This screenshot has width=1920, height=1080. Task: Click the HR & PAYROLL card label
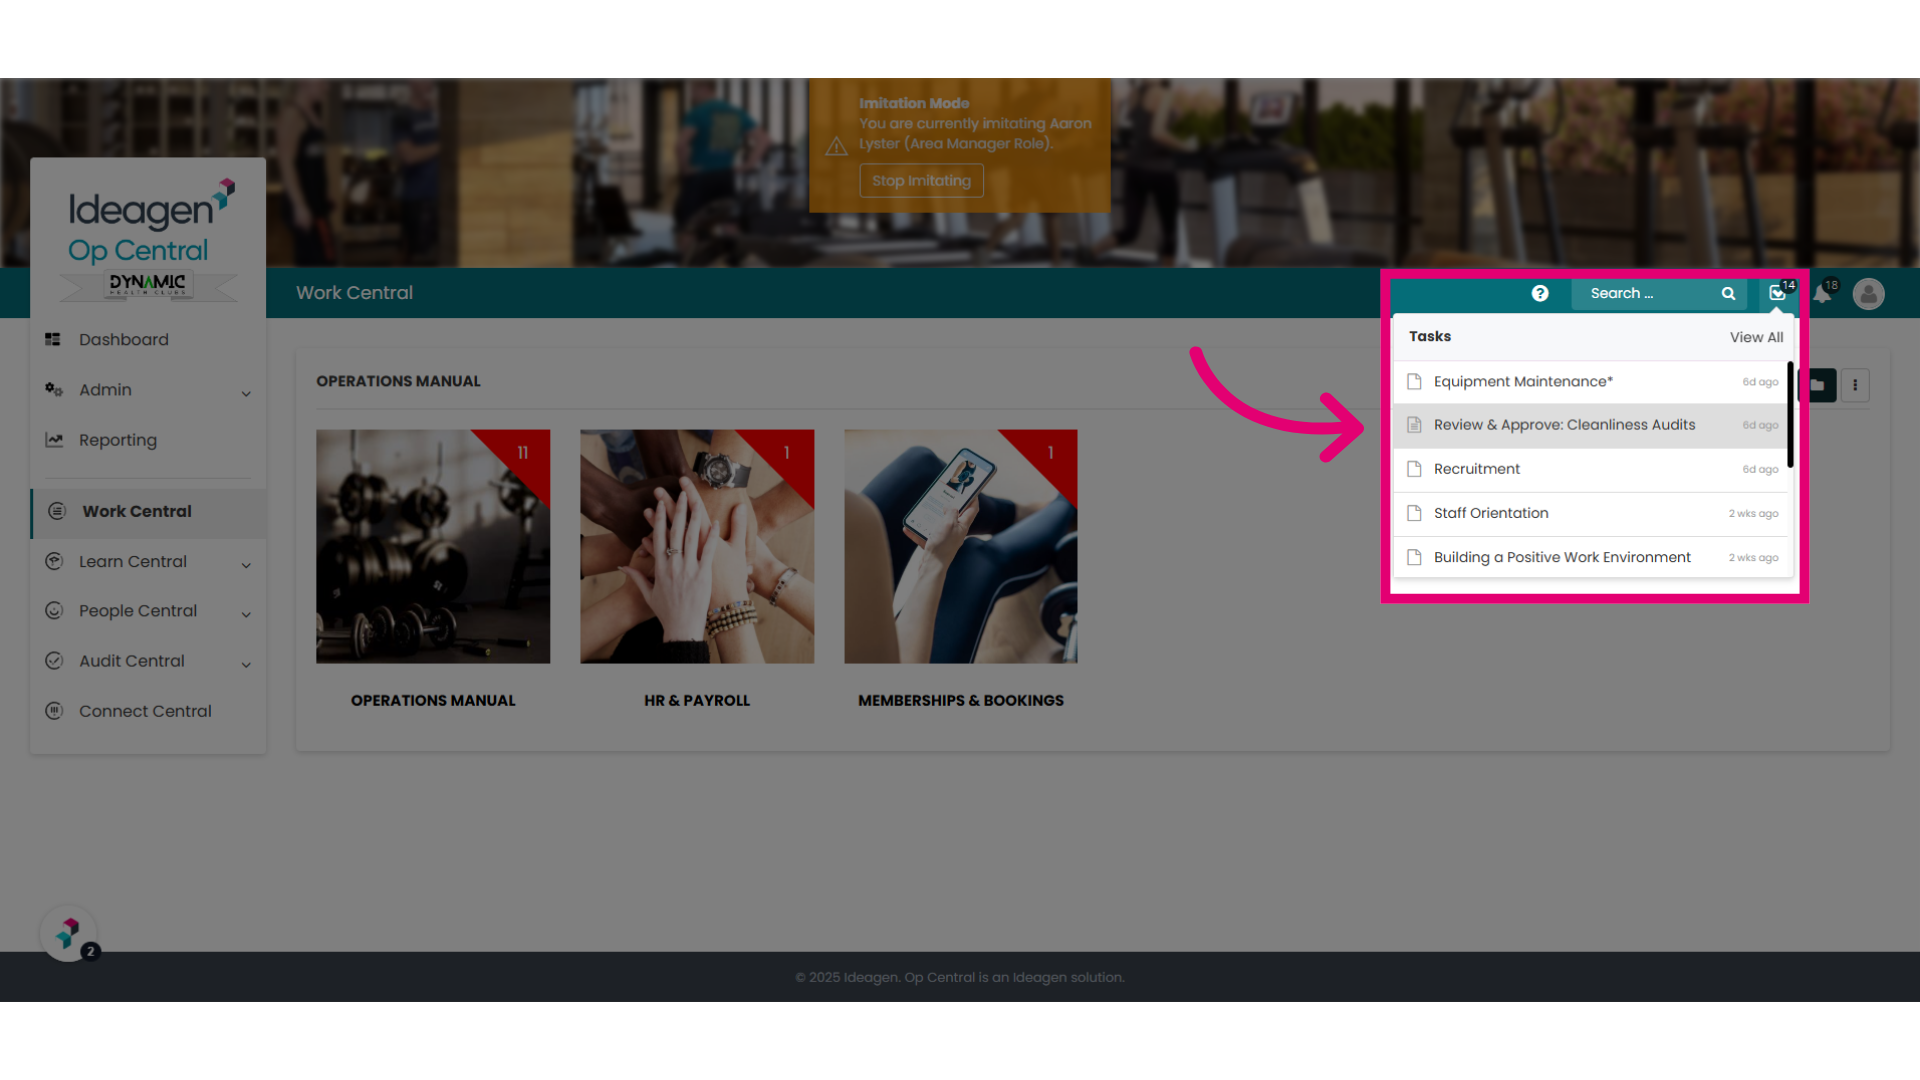click(697, 700)
